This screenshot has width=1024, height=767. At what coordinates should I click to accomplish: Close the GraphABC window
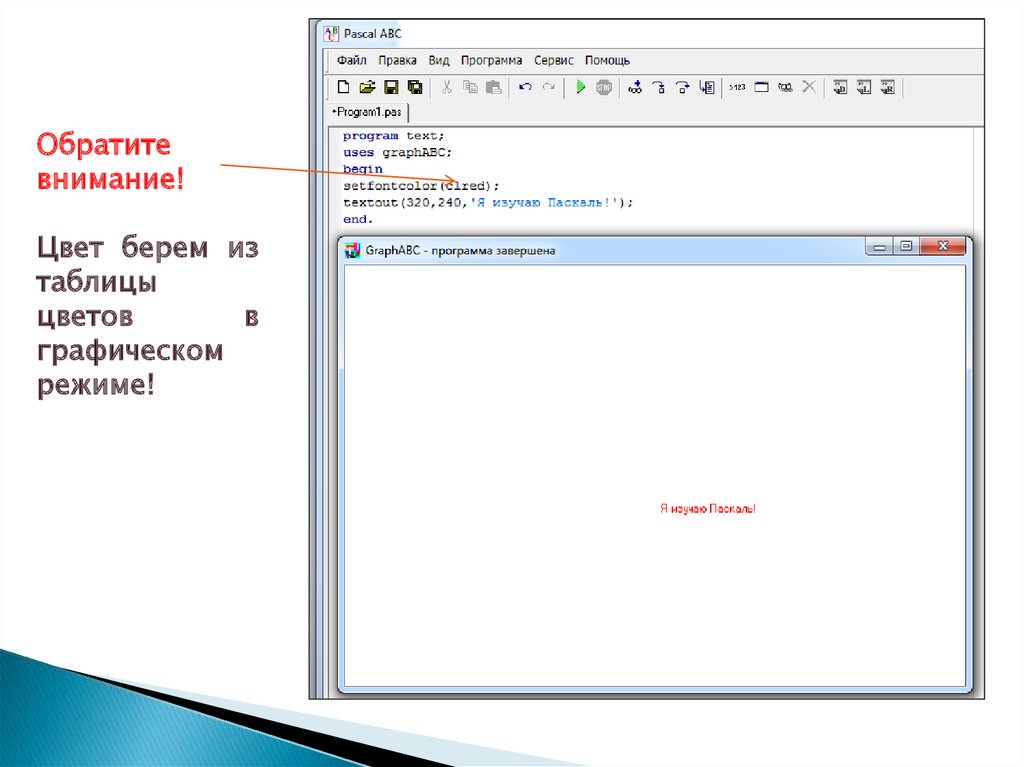click(942, 246)
